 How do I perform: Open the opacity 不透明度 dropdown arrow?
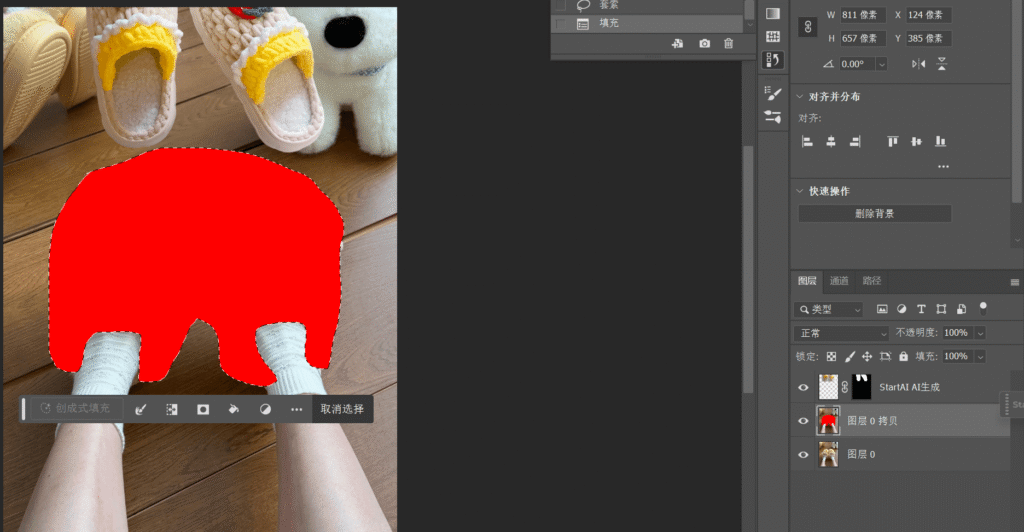click(x=980, y=333)
